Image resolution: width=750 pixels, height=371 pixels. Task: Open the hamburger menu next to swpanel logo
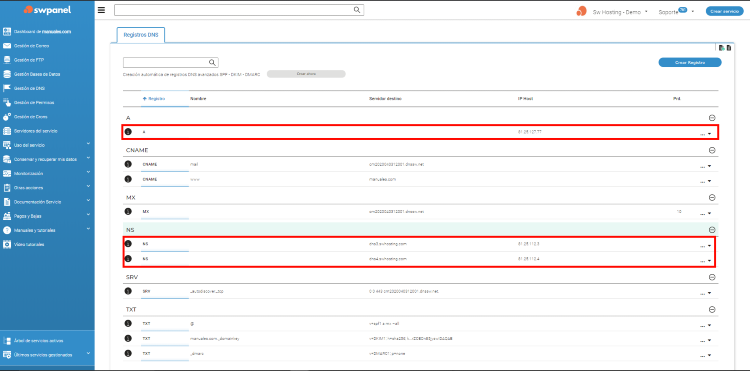coord(101,10)
